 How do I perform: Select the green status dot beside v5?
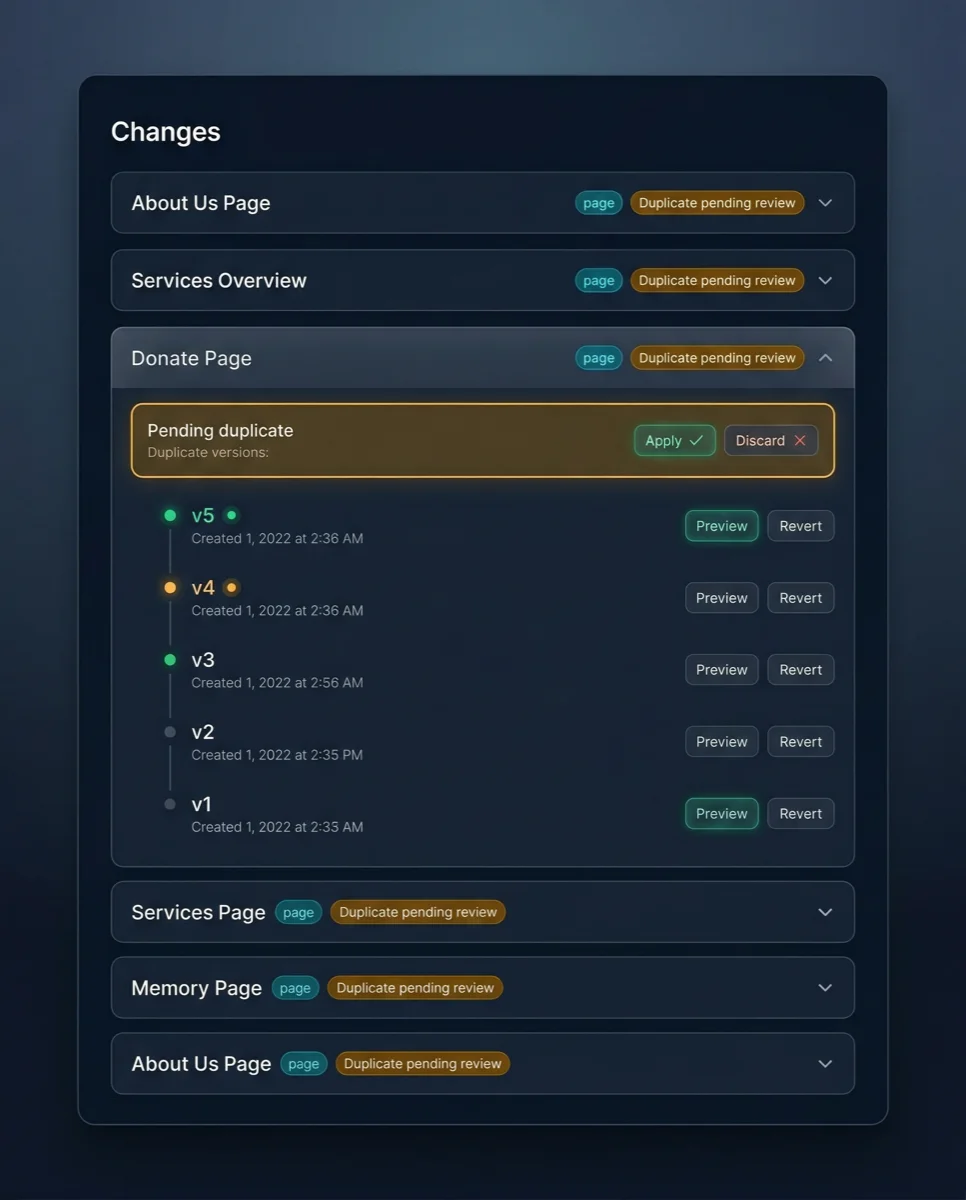click(170, 515)
